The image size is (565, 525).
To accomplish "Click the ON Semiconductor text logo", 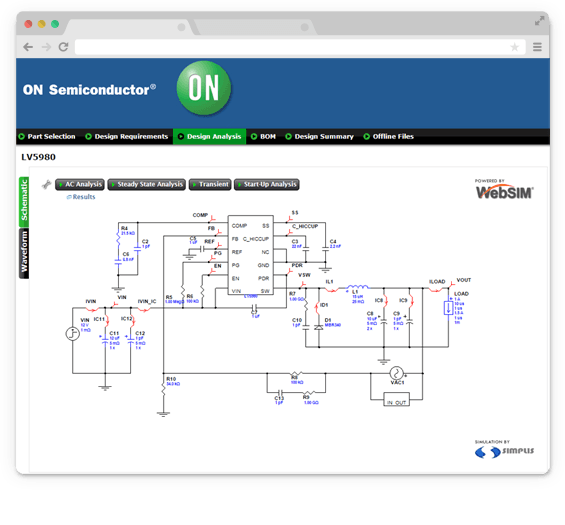I will pyautogui.click(x=89, y=89).
